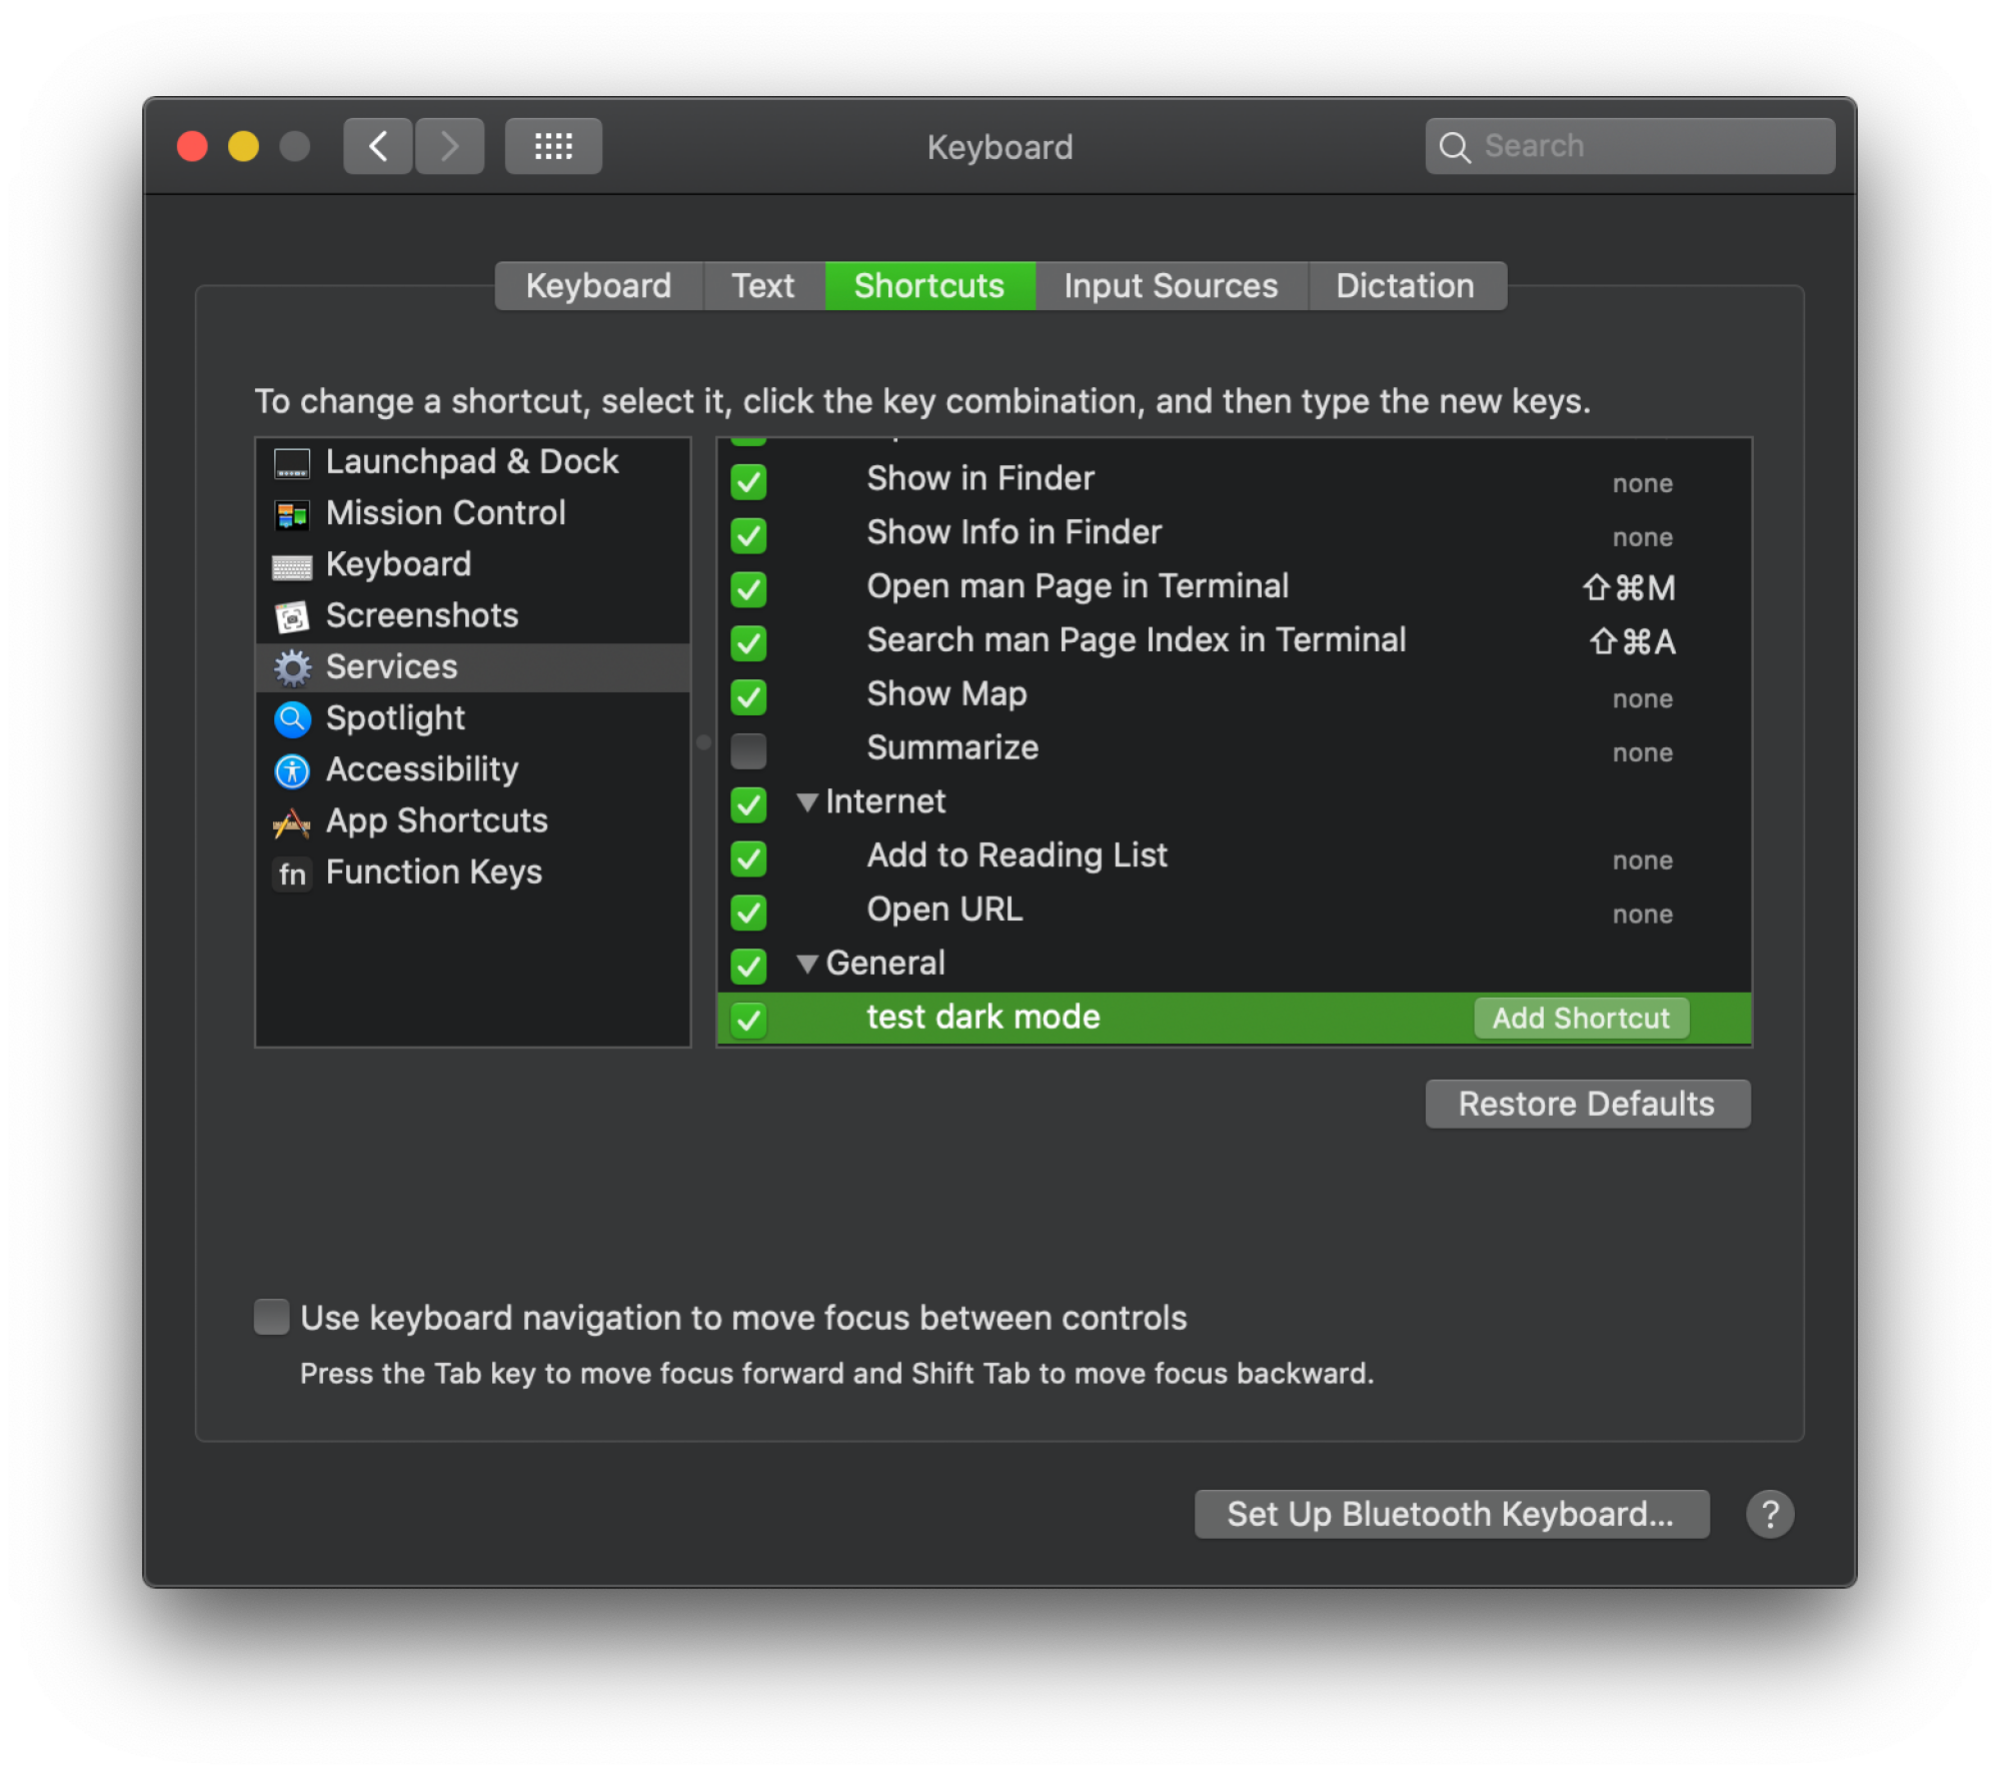Select Accessibility category
Viewport: 1999px width, 1777px height.
click(x=473, y=769)
